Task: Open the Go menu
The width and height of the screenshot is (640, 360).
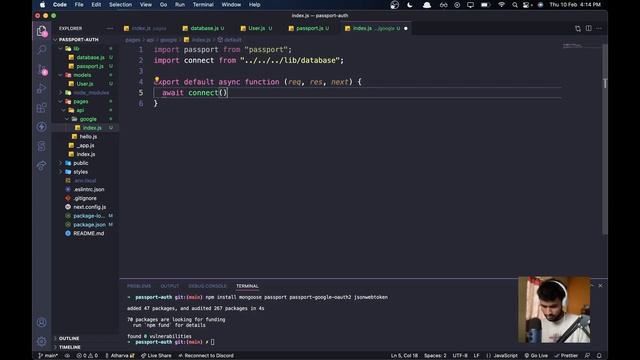Action: pyautogui.click(x=163, y=5)
